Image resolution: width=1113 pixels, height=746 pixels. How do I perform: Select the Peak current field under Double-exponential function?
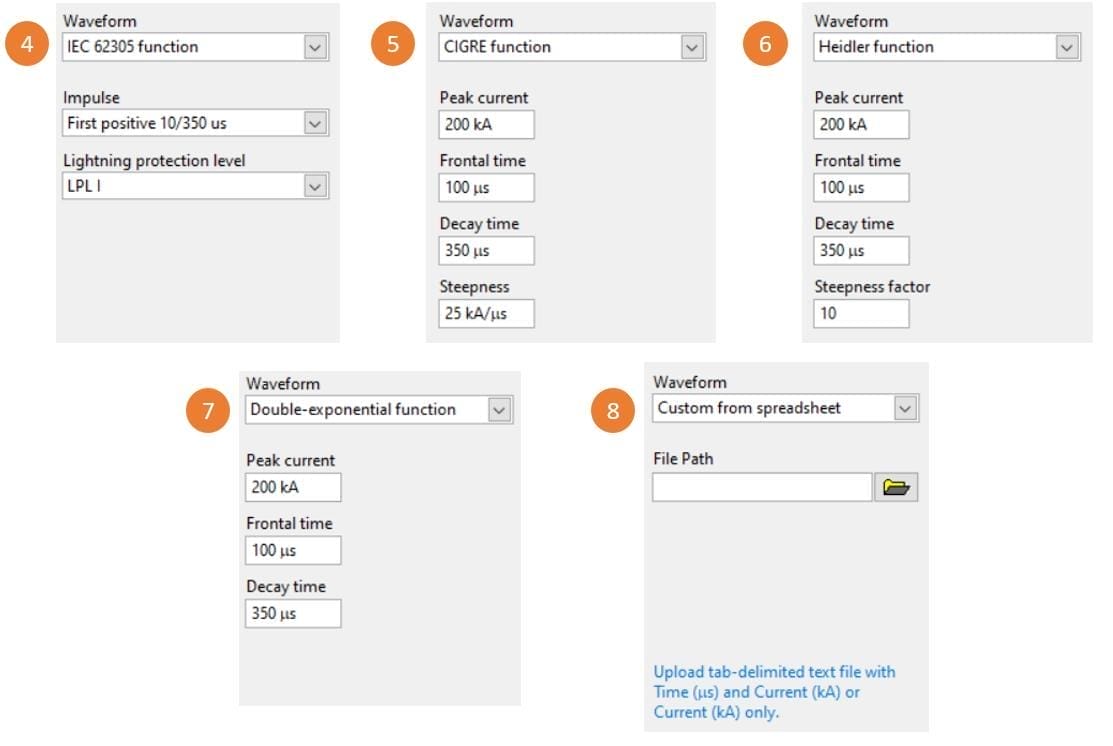click(x=292, y=486)
